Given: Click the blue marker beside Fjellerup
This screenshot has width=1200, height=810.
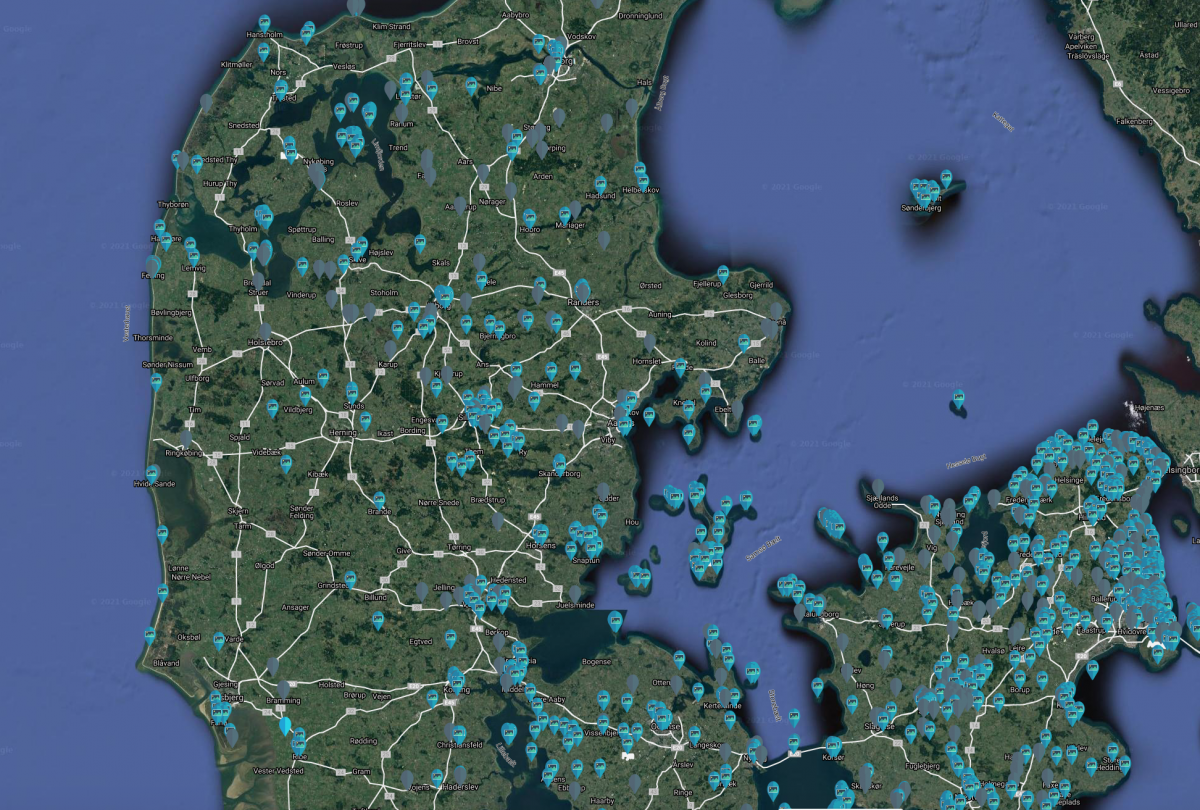Looking at the screenshot, I should pos(723,273).
